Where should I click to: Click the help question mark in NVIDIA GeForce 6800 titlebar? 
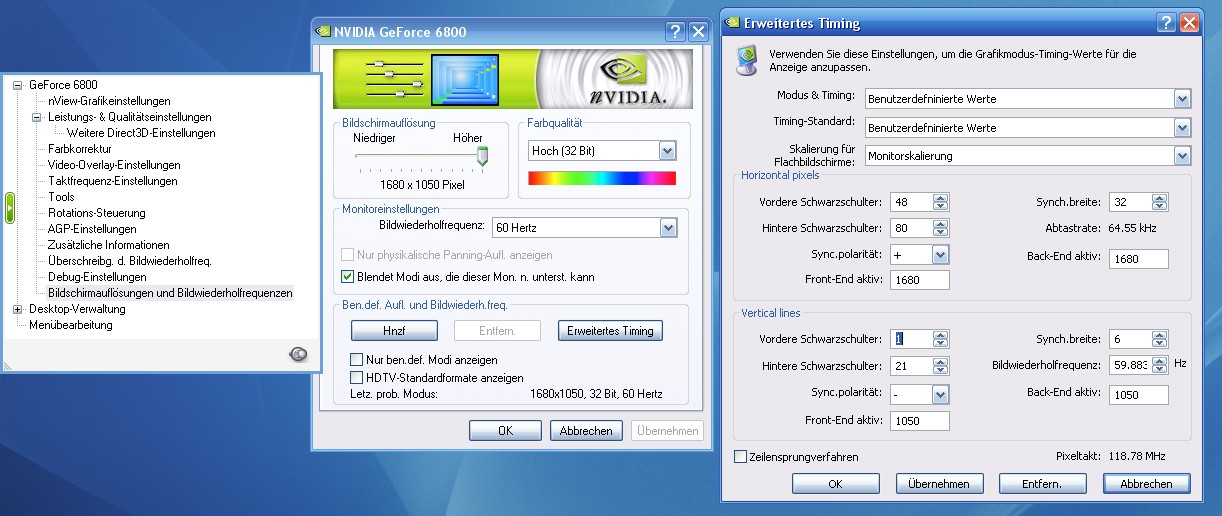coord(676,31)
